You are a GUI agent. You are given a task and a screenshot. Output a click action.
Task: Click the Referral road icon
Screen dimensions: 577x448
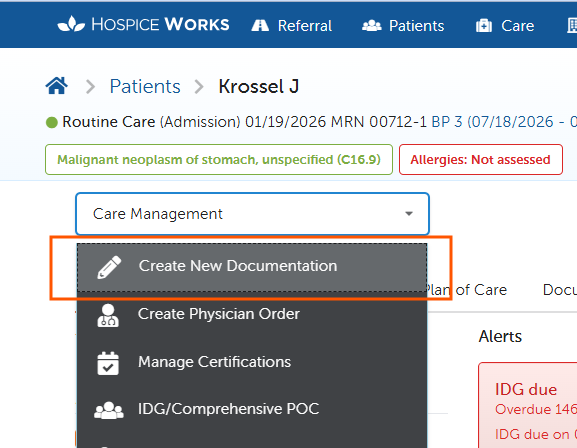(260, 25)
